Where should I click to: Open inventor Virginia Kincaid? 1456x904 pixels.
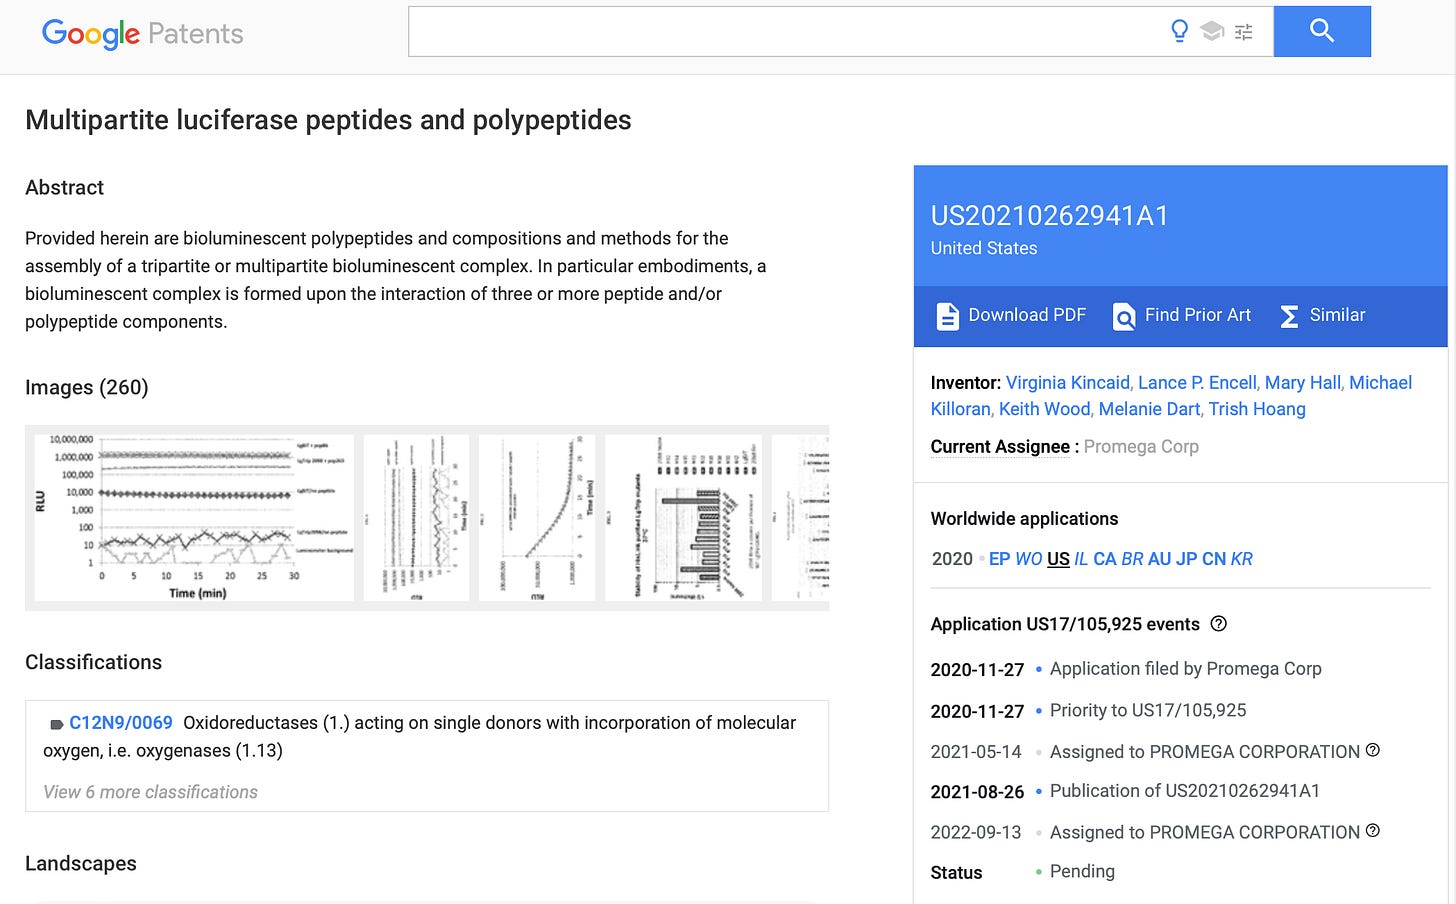(x=1067, y=383)
